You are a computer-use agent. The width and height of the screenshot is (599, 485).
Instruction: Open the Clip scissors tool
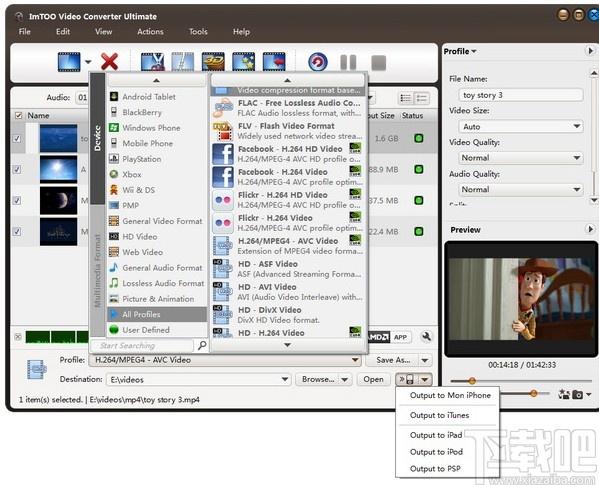coord(152,62)
